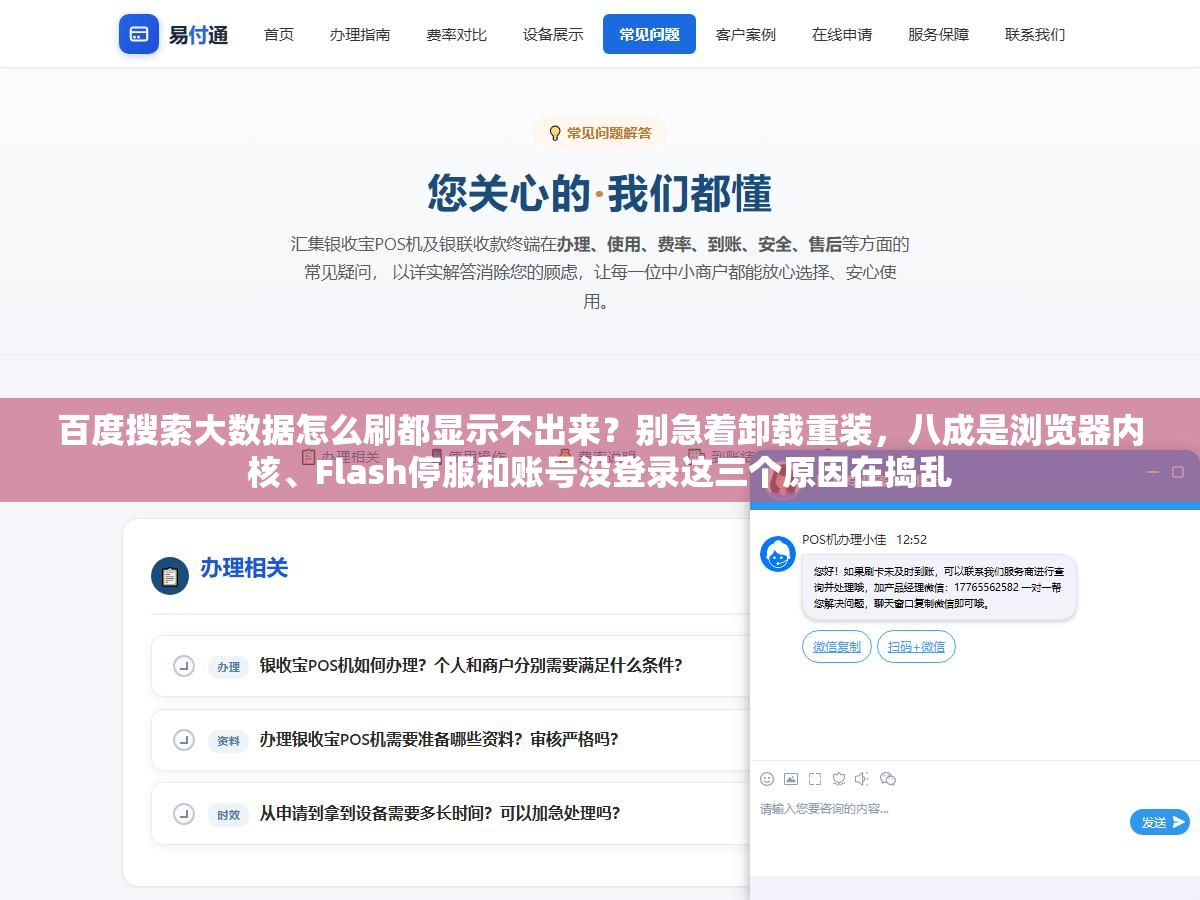Screen dimensions: 1200x900
Task: Toggle the chat sound speaker icon
Action: (x=863, y=779)
